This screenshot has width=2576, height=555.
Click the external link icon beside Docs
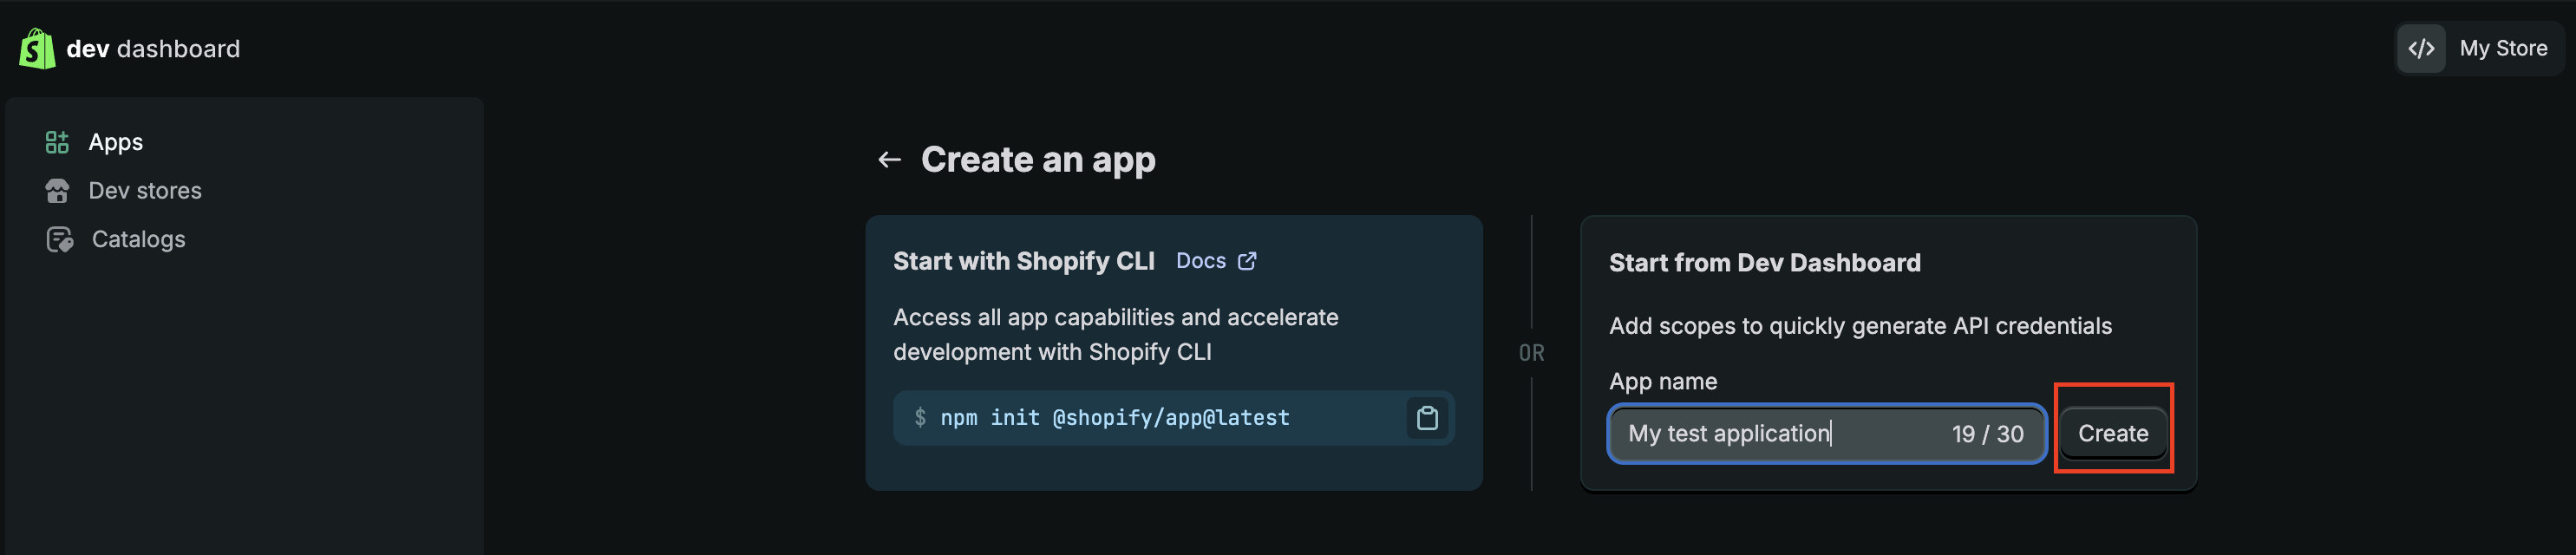click(x=1247, y=262)
